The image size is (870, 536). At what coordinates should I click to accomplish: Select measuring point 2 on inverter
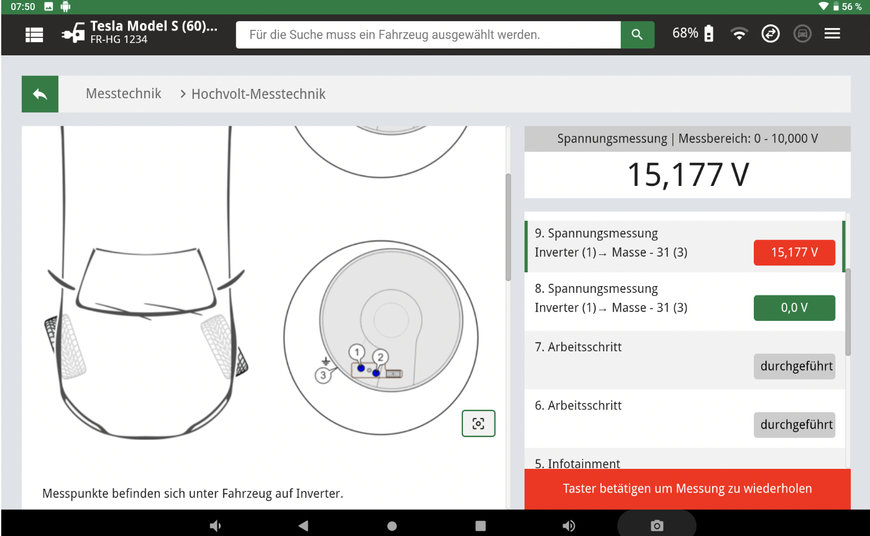(380, 357)
